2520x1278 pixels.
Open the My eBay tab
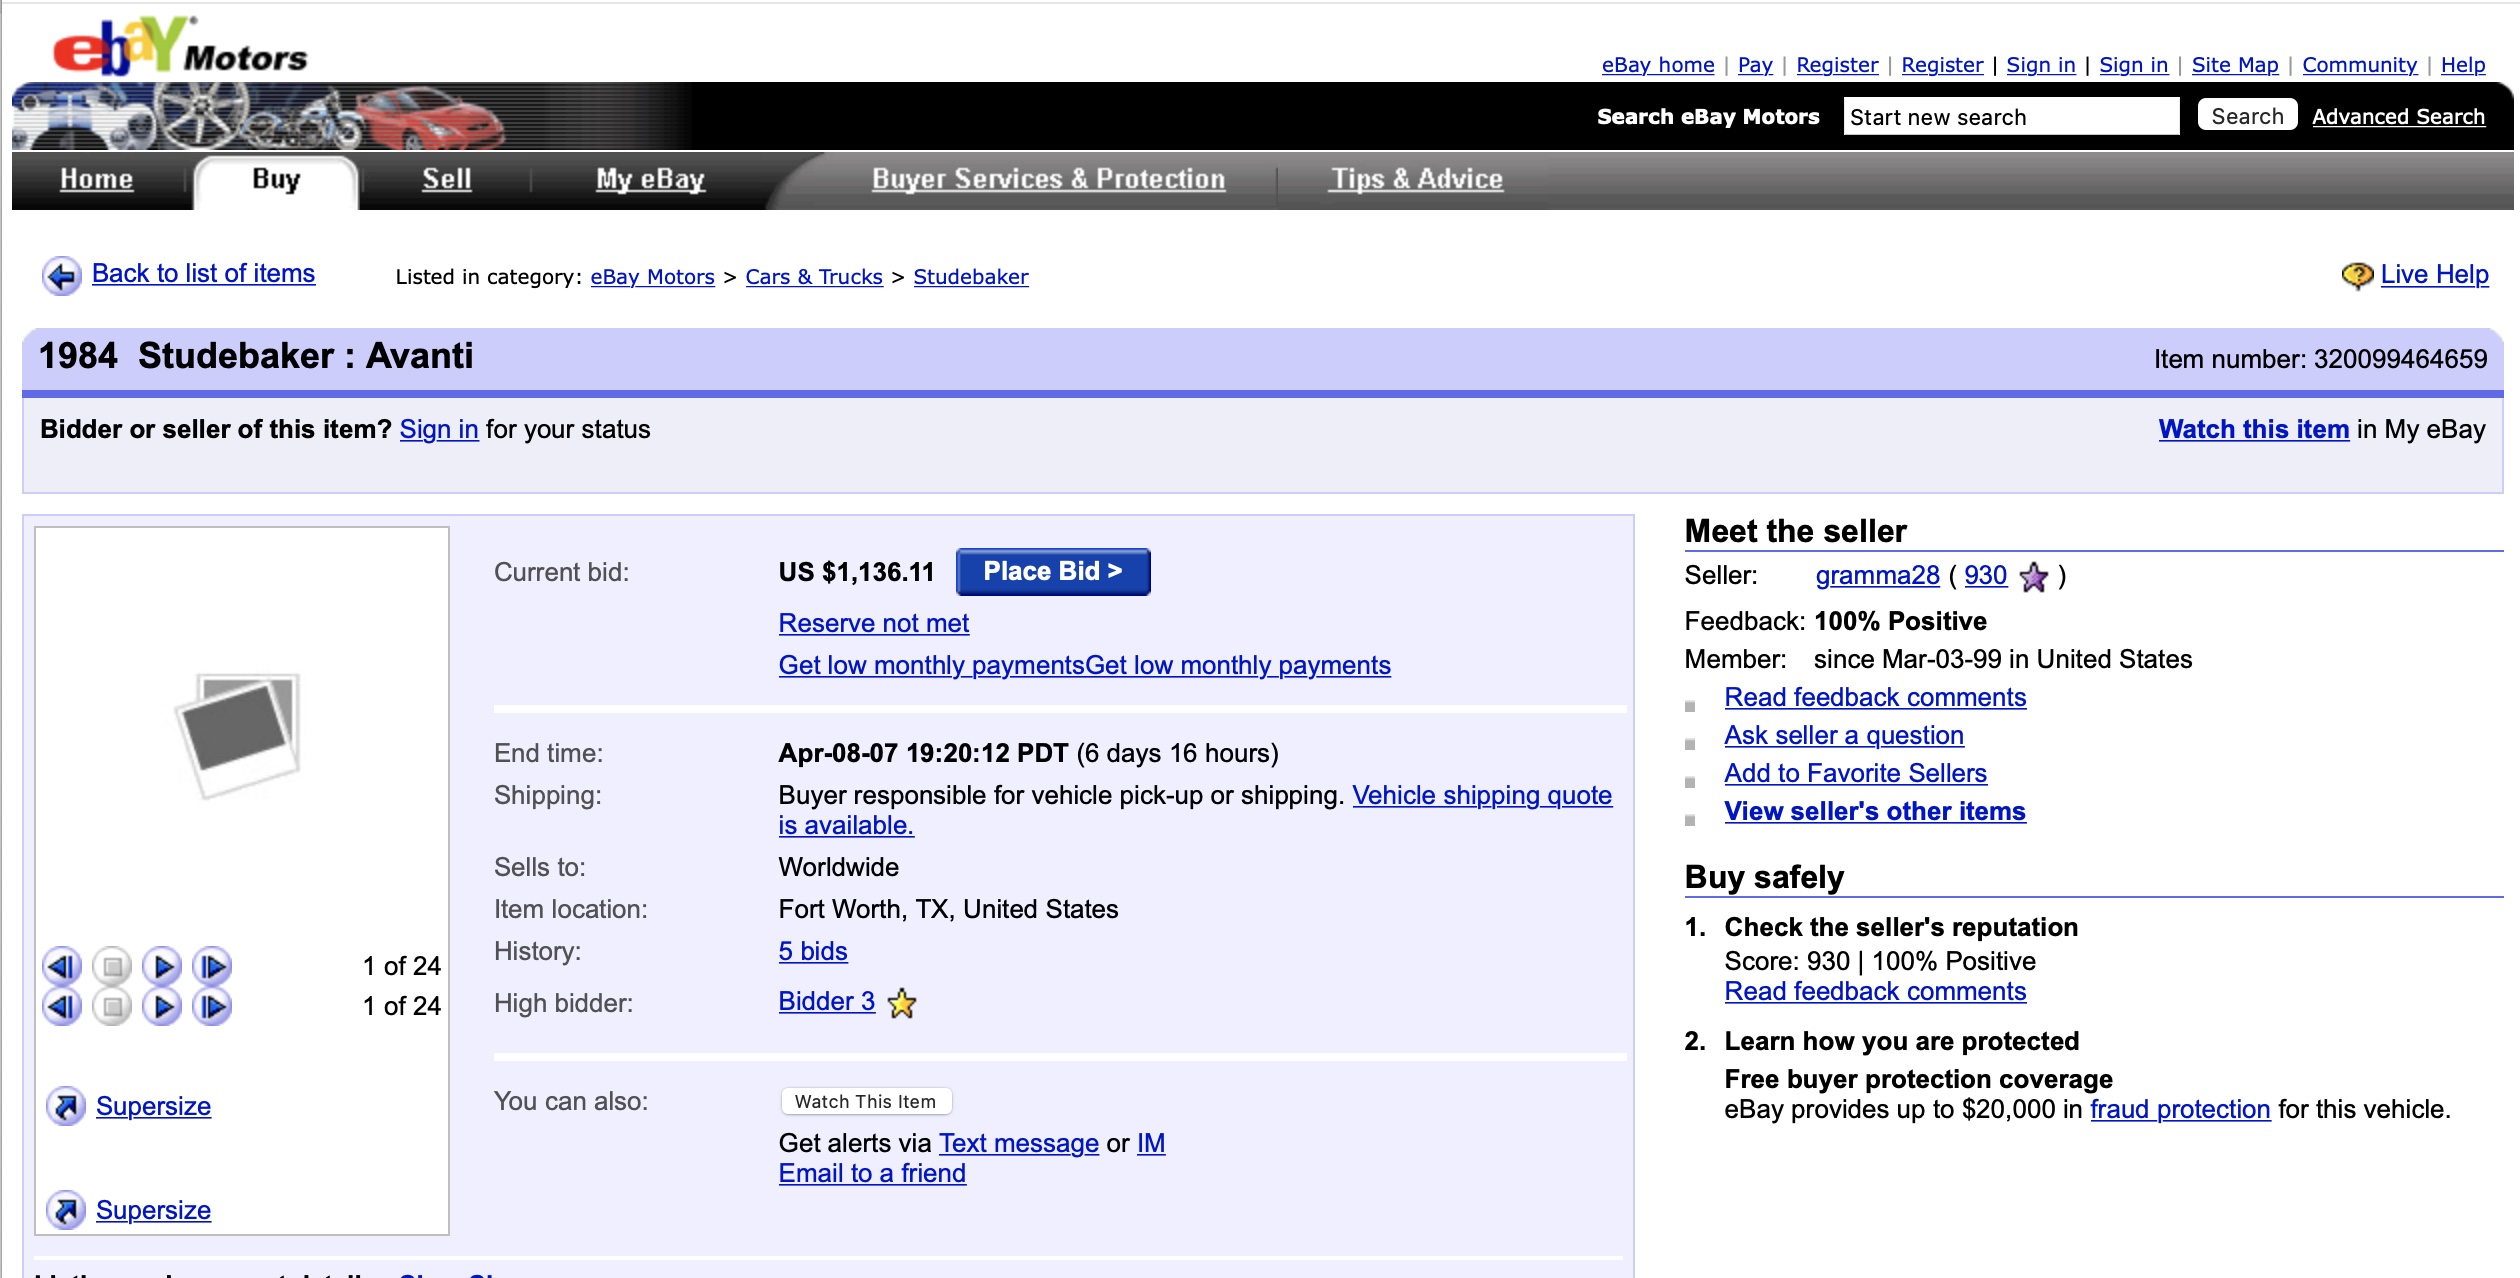coord(650,180)
